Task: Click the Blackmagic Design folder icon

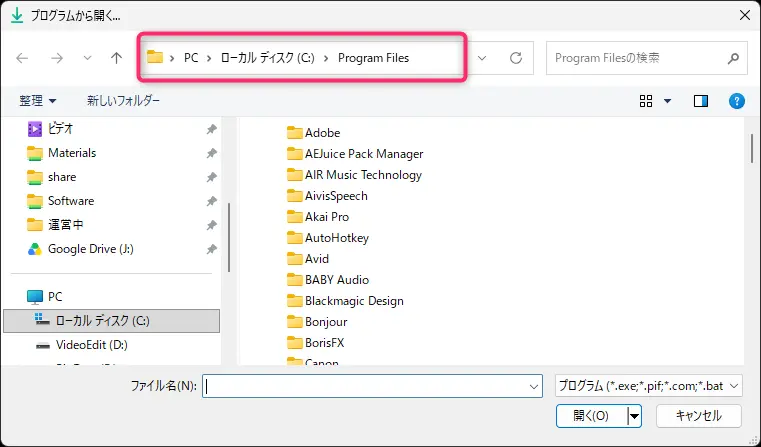Action: click(x=295, y=301)
